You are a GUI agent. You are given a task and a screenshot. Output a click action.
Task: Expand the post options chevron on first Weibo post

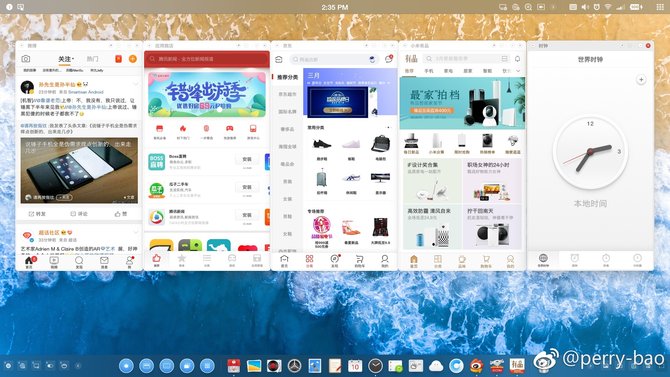pos(135,83)
